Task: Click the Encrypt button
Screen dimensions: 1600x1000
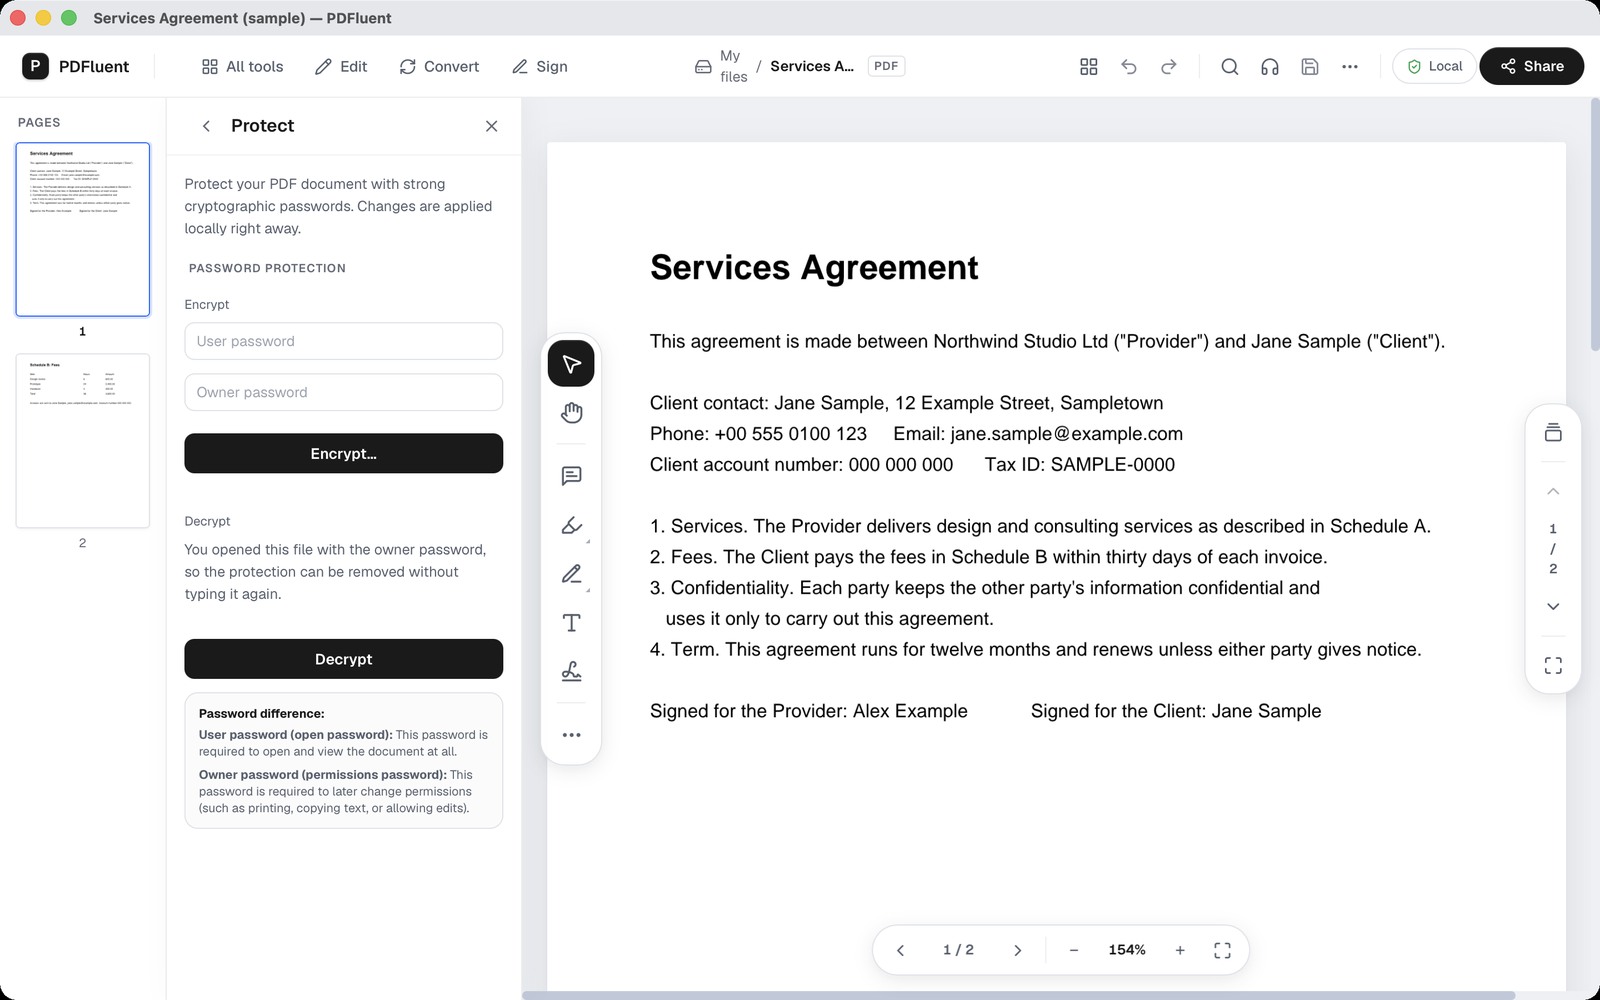Action: (x=343, y=453)
